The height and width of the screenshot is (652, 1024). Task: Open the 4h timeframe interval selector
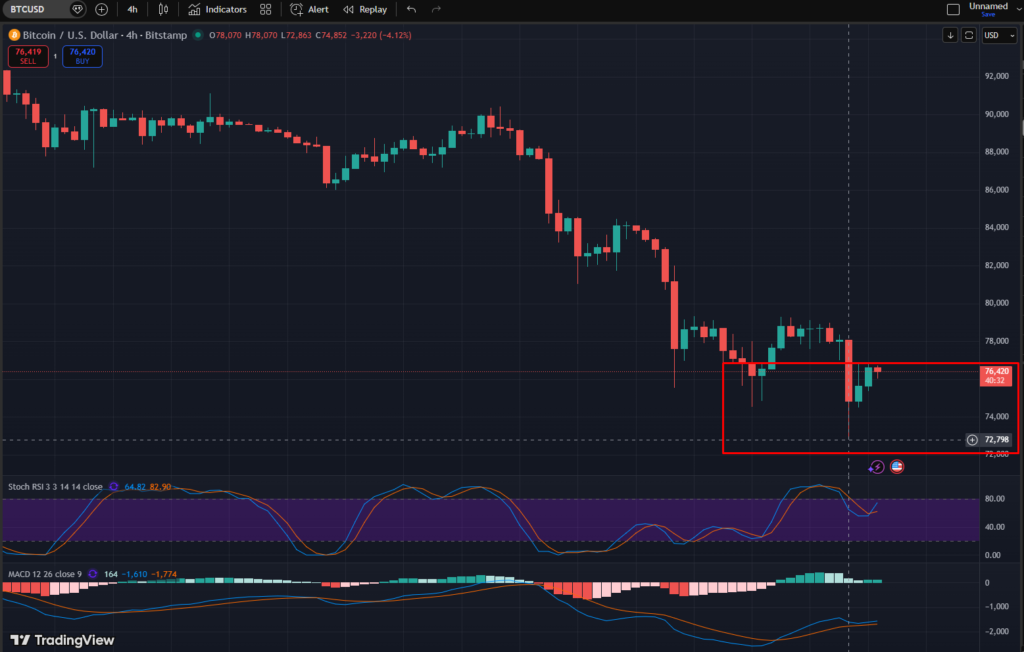(133, 9)
